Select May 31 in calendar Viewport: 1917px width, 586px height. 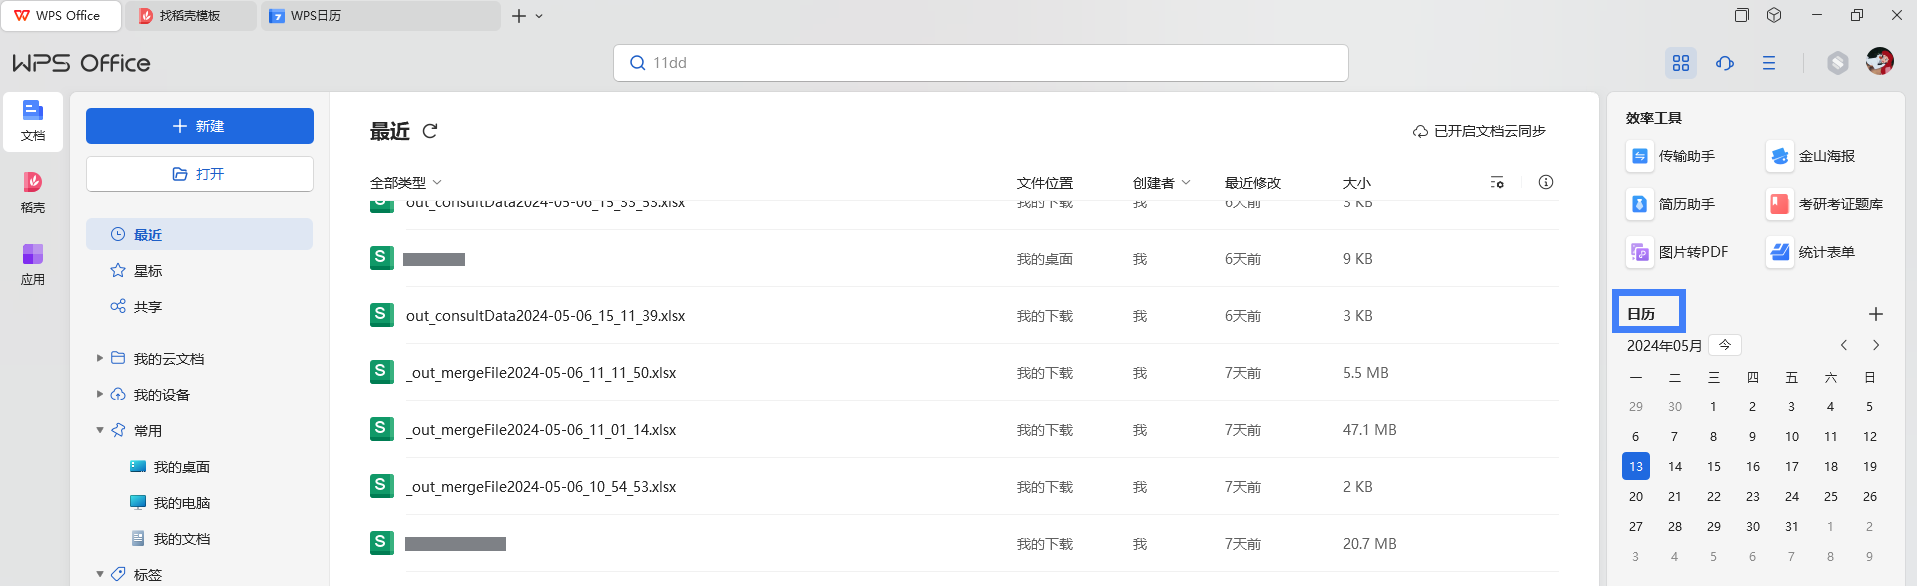pos(1792,526)
